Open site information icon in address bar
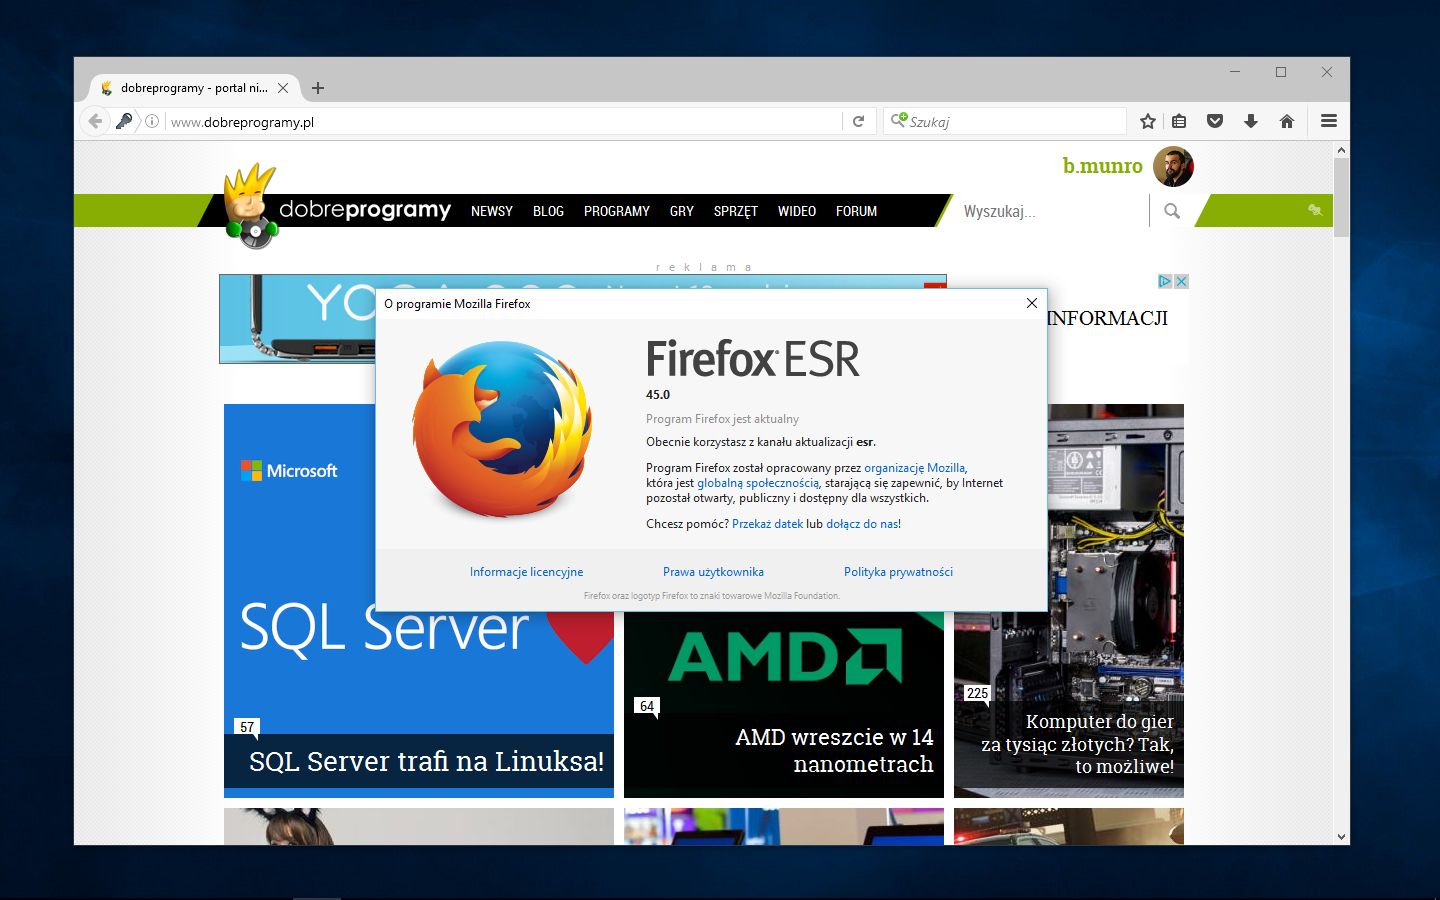 pos(152,121)
